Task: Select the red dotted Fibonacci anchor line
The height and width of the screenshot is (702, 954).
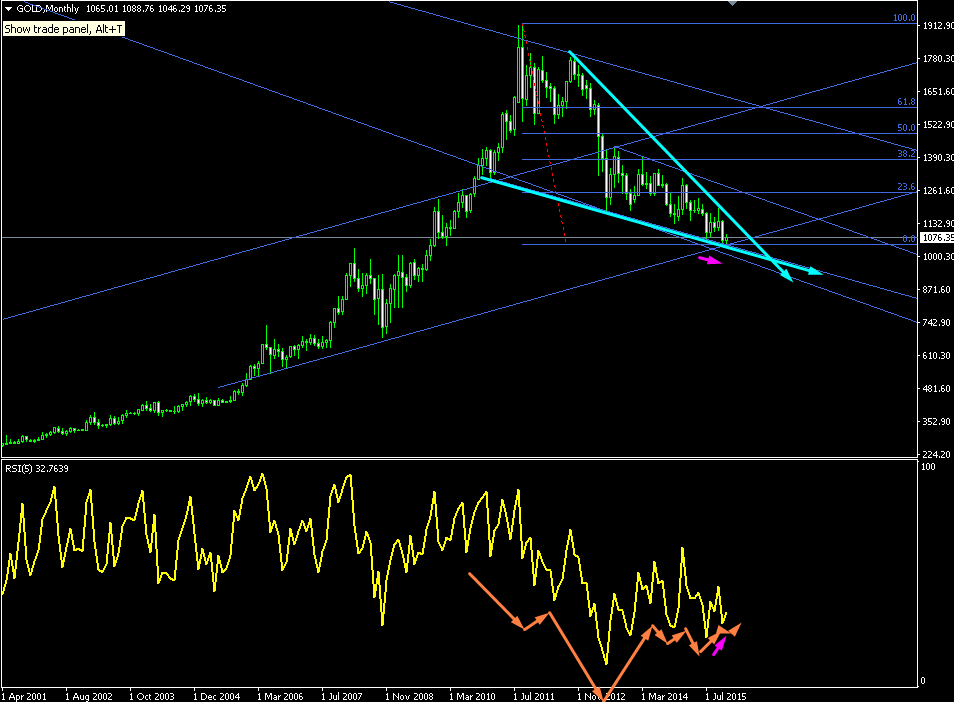Action: pyautogui.click(x=546, y=137)
